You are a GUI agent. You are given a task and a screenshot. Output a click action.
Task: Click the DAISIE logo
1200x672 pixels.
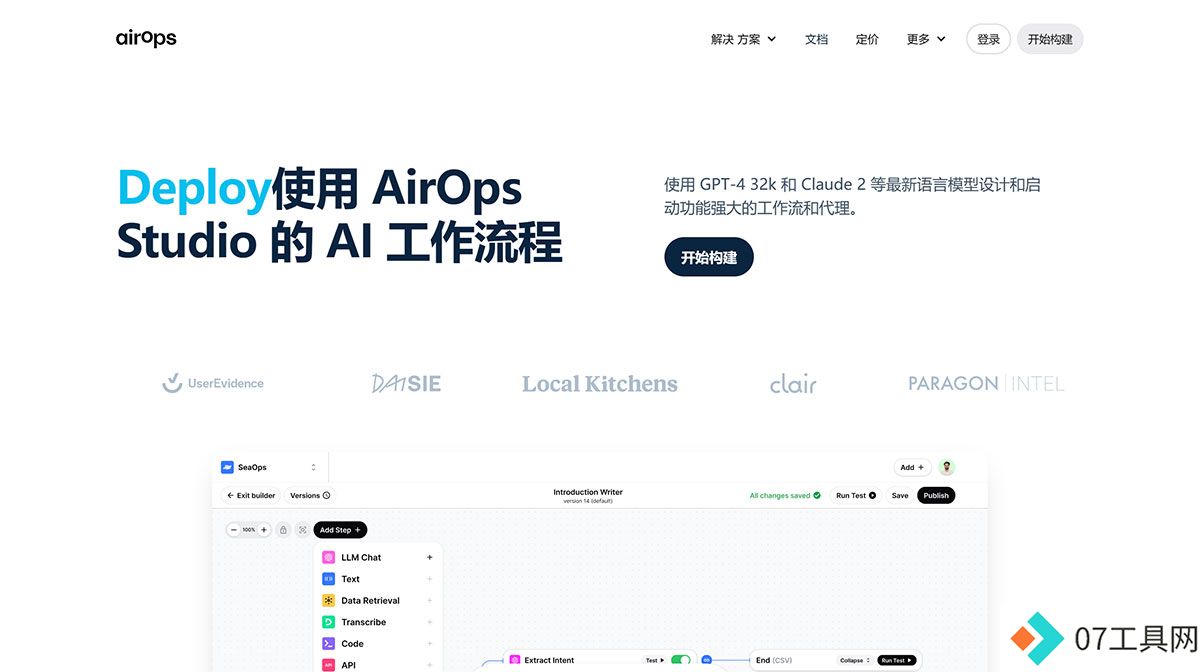tap(406, 383)
